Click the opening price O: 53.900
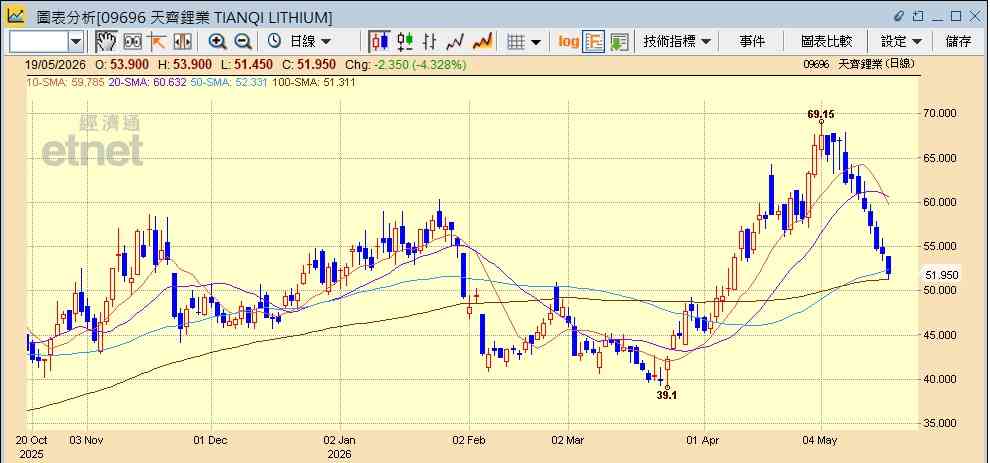The width and height of the screenshot is (990, 463). (123, 64)
